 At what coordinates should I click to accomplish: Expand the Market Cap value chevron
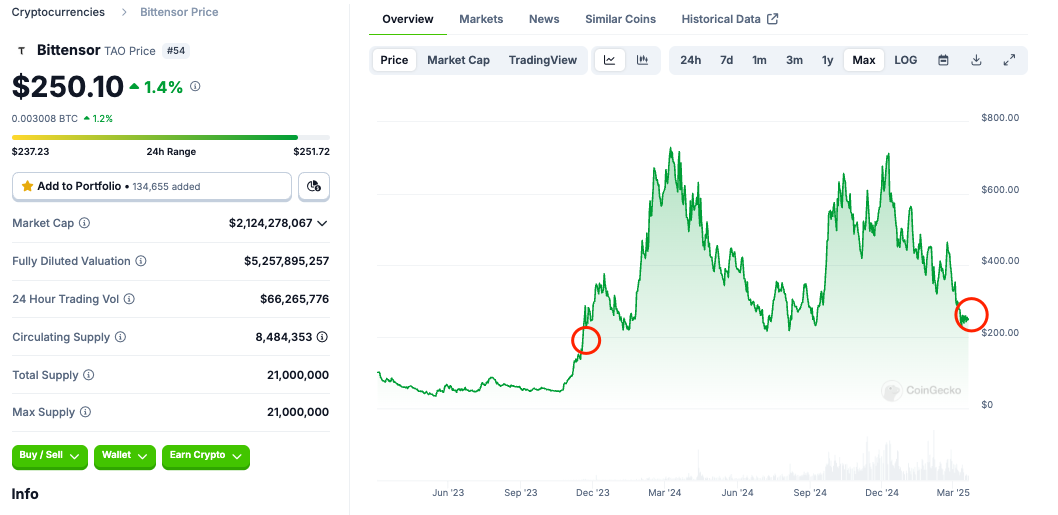(322, 224)
